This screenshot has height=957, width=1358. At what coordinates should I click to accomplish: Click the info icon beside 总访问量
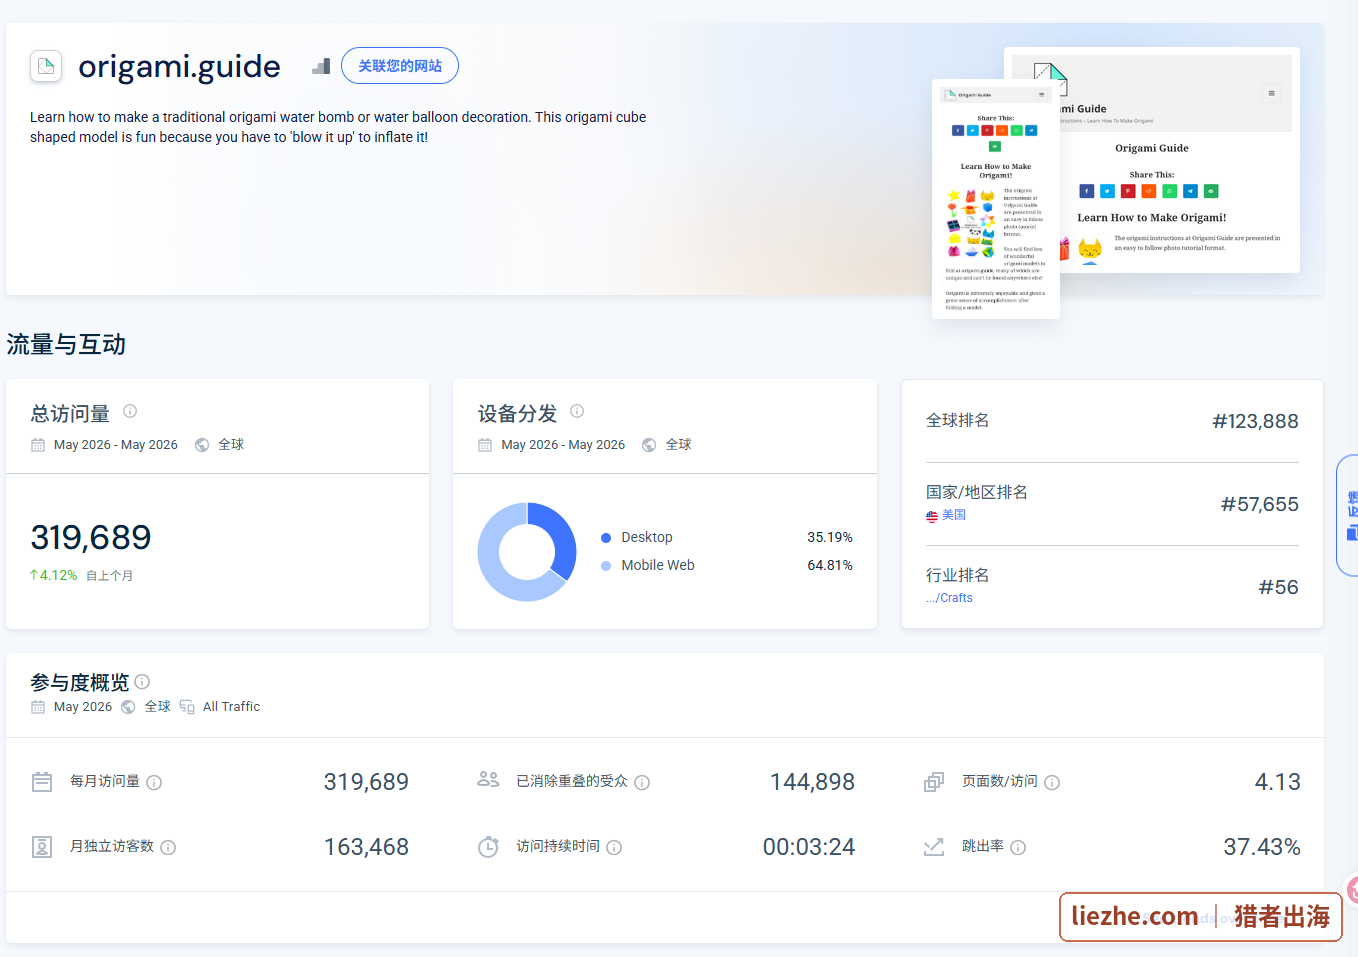coord(130,411)
